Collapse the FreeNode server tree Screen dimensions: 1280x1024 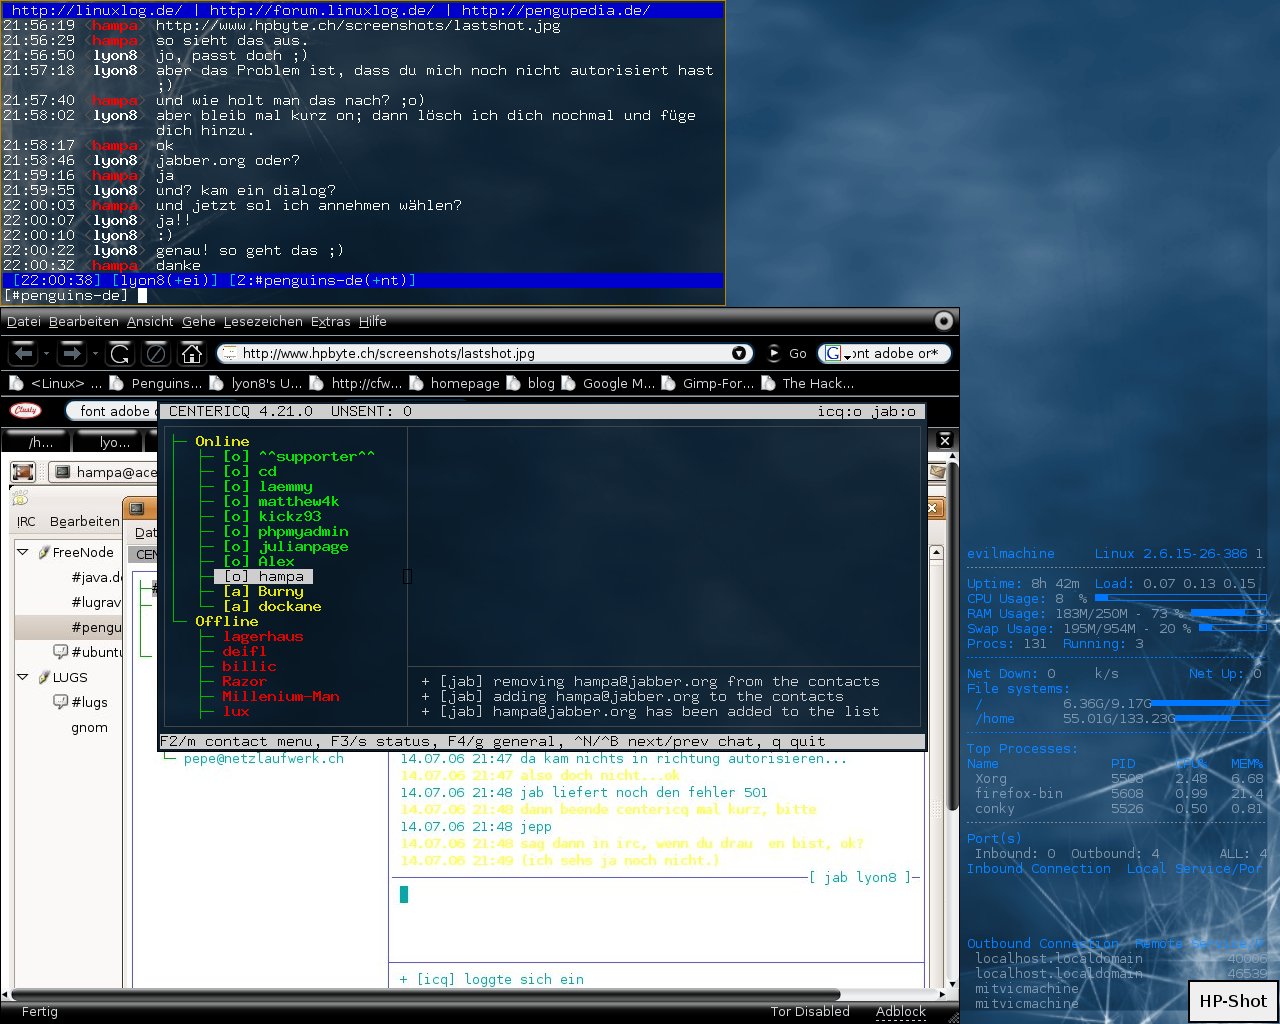23,552
